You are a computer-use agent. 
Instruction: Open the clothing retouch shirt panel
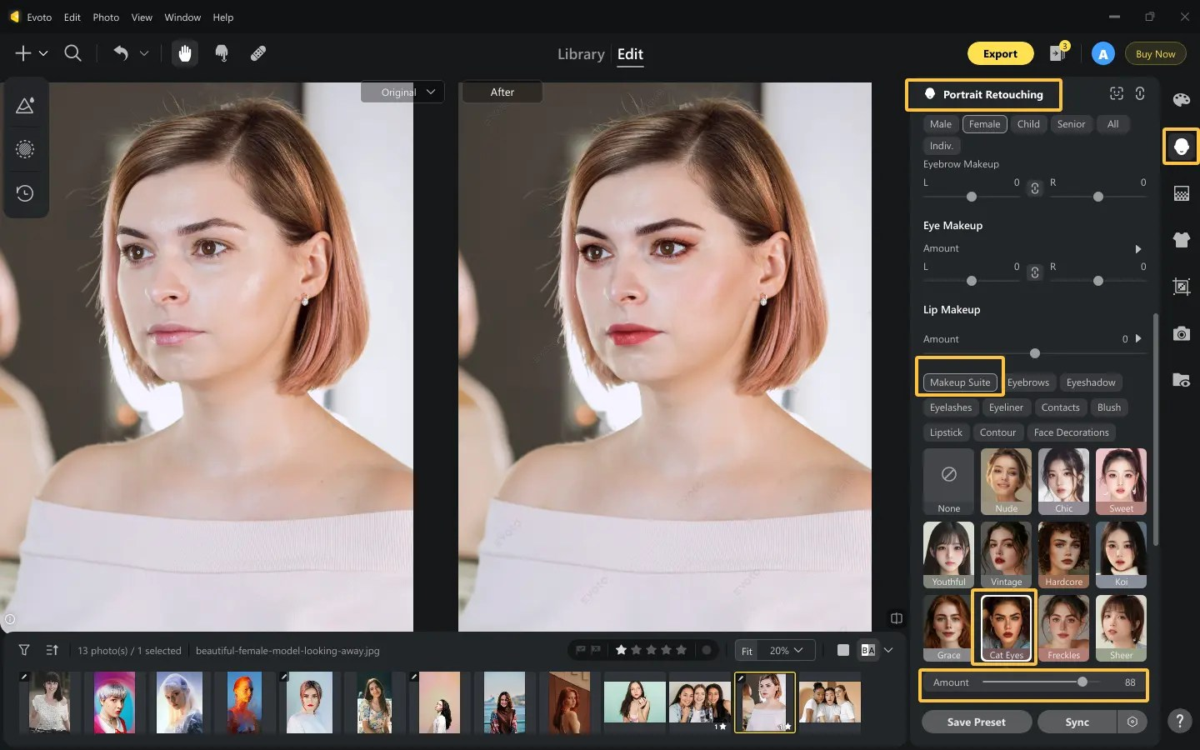(1181, 240)
